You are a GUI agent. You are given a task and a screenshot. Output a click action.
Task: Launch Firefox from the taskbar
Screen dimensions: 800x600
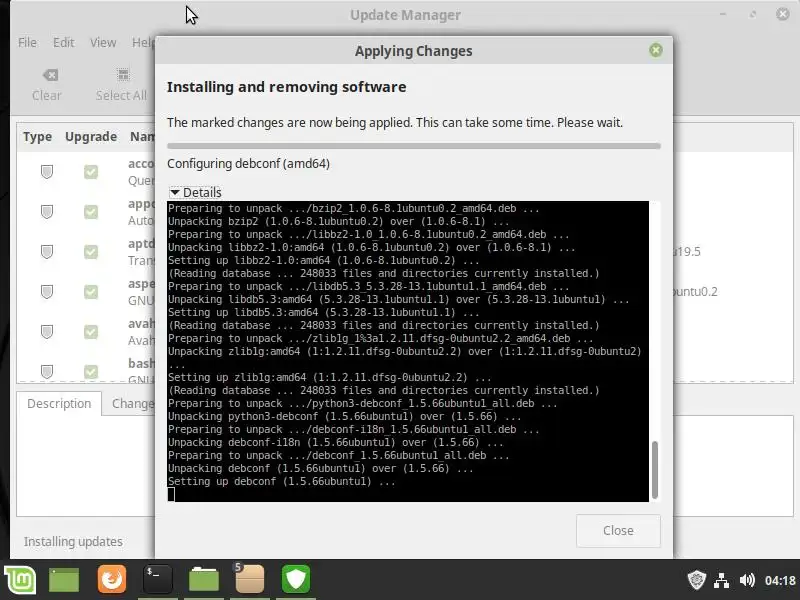112,579
